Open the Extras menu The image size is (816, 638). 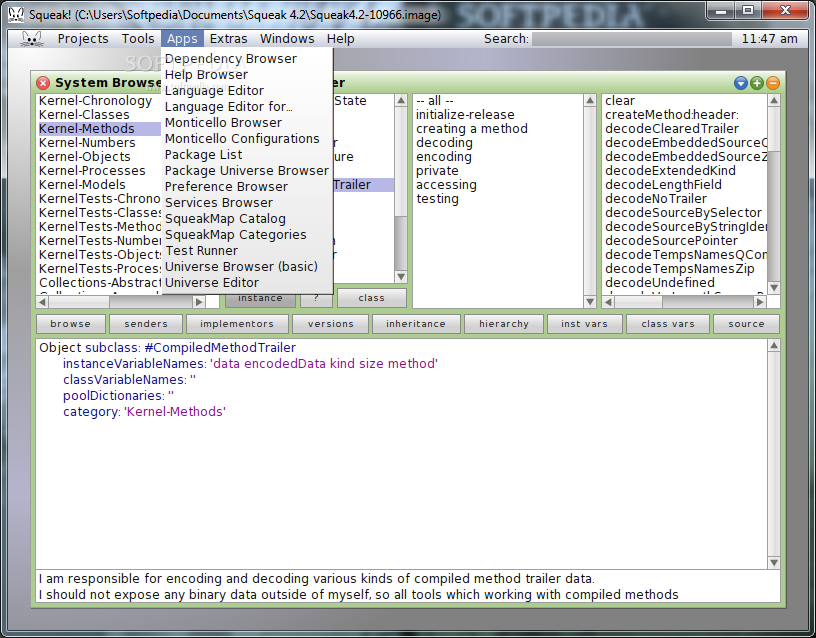[228, 39]
